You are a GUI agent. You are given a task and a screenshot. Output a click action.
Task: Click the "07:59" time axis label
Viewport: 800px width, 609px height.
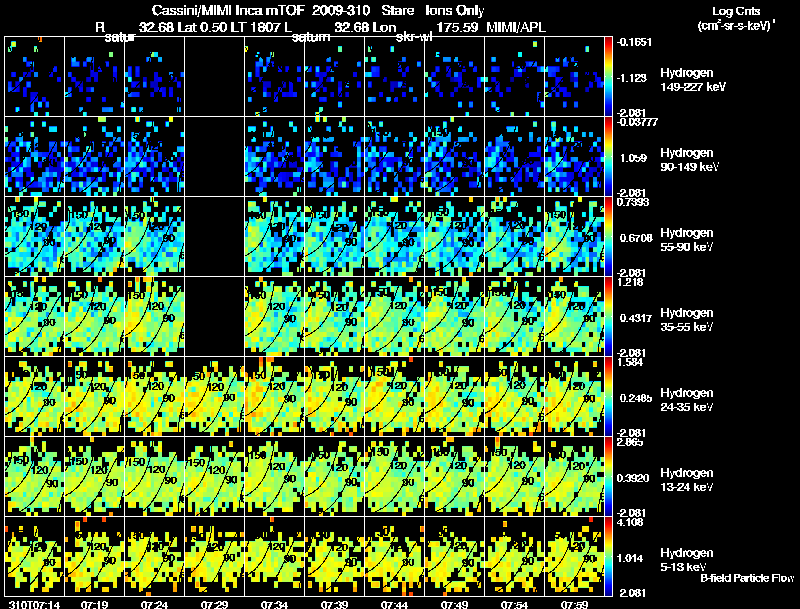(574, 605)
